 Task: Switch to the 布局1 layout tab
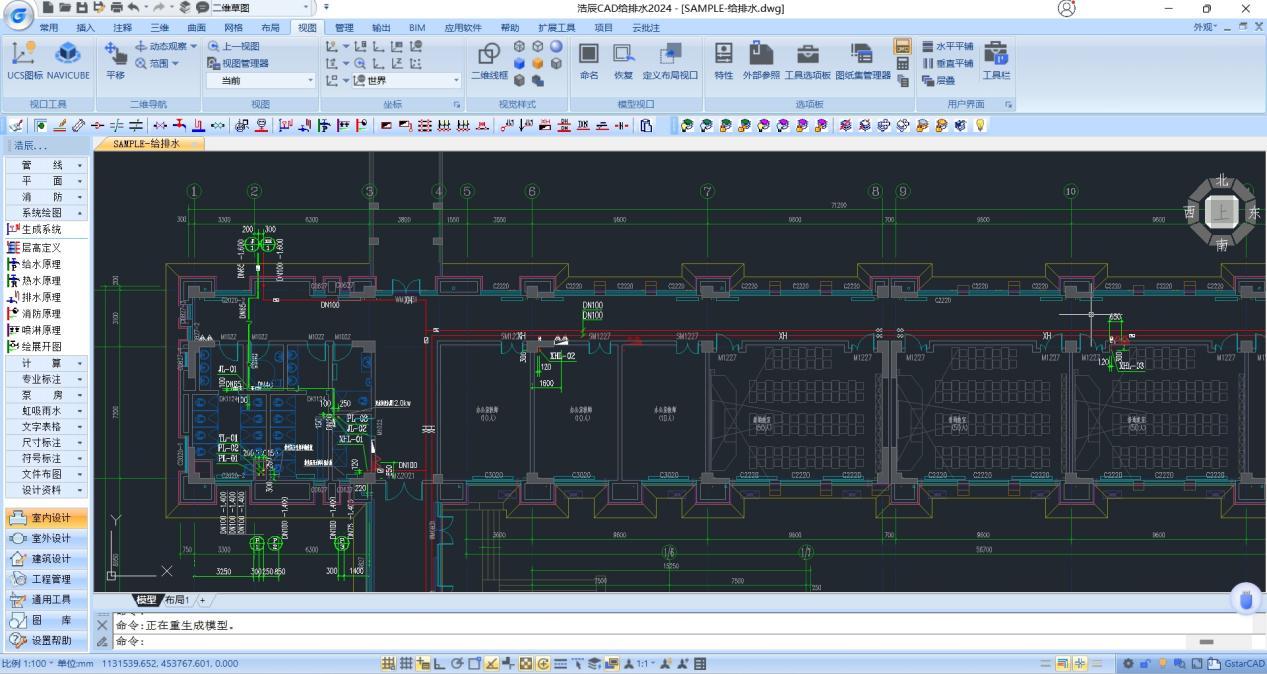click(176, 600)
